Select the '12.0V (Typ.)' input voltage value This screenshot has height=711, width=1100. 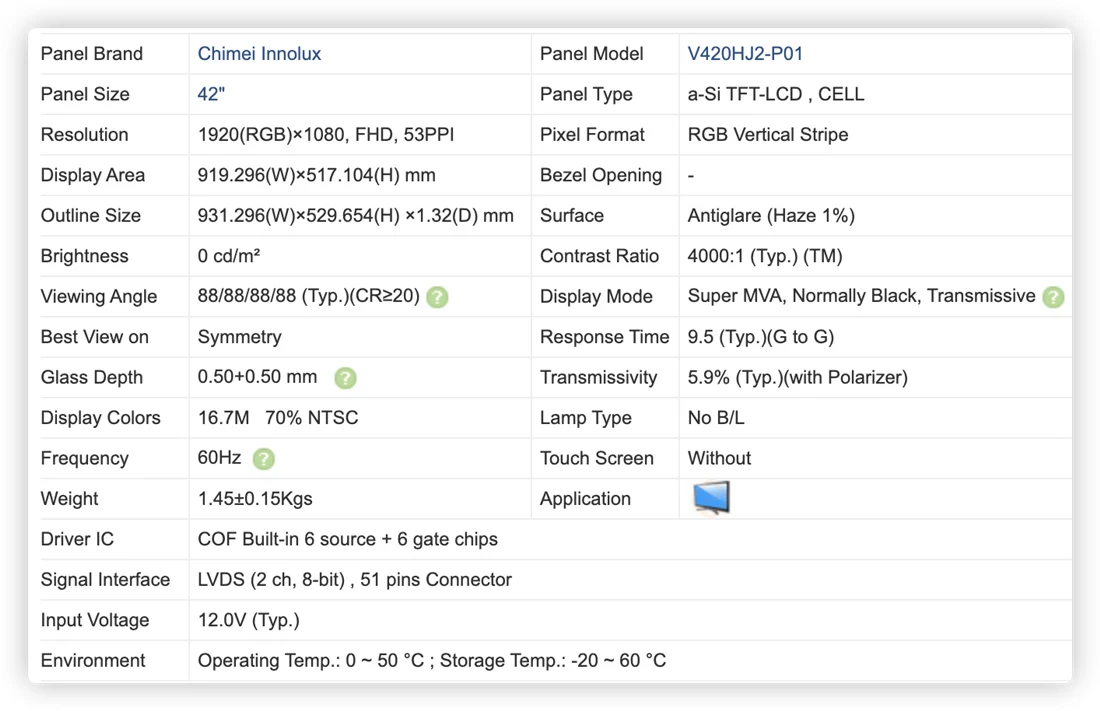click(248, 620)
